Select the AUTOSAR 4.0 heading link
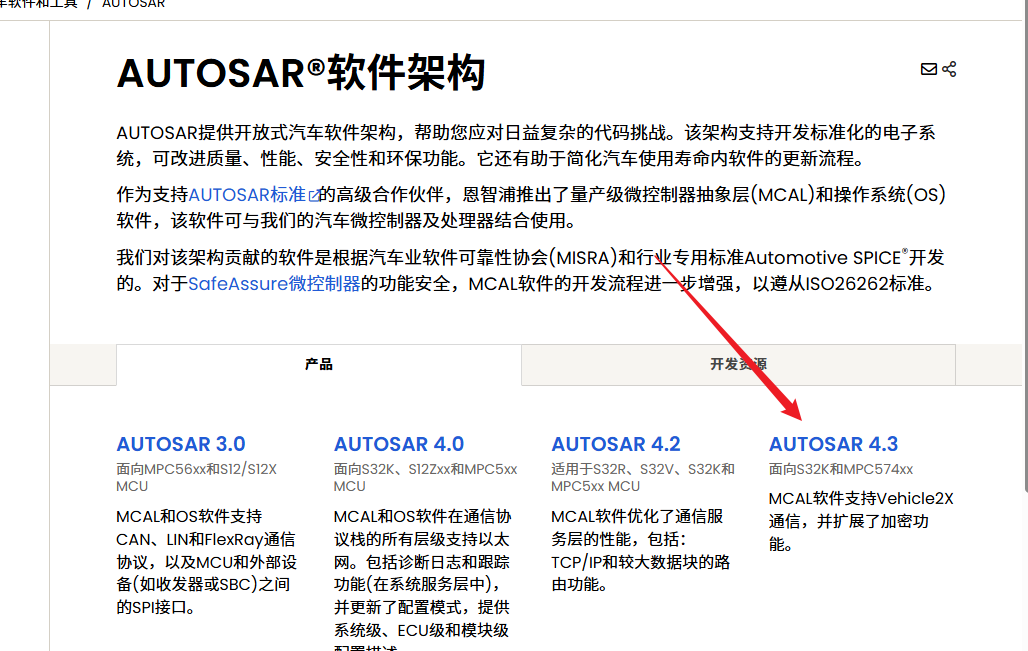Screen dimensions: 1028x651 pyautogui.click(x=398, y=444)
